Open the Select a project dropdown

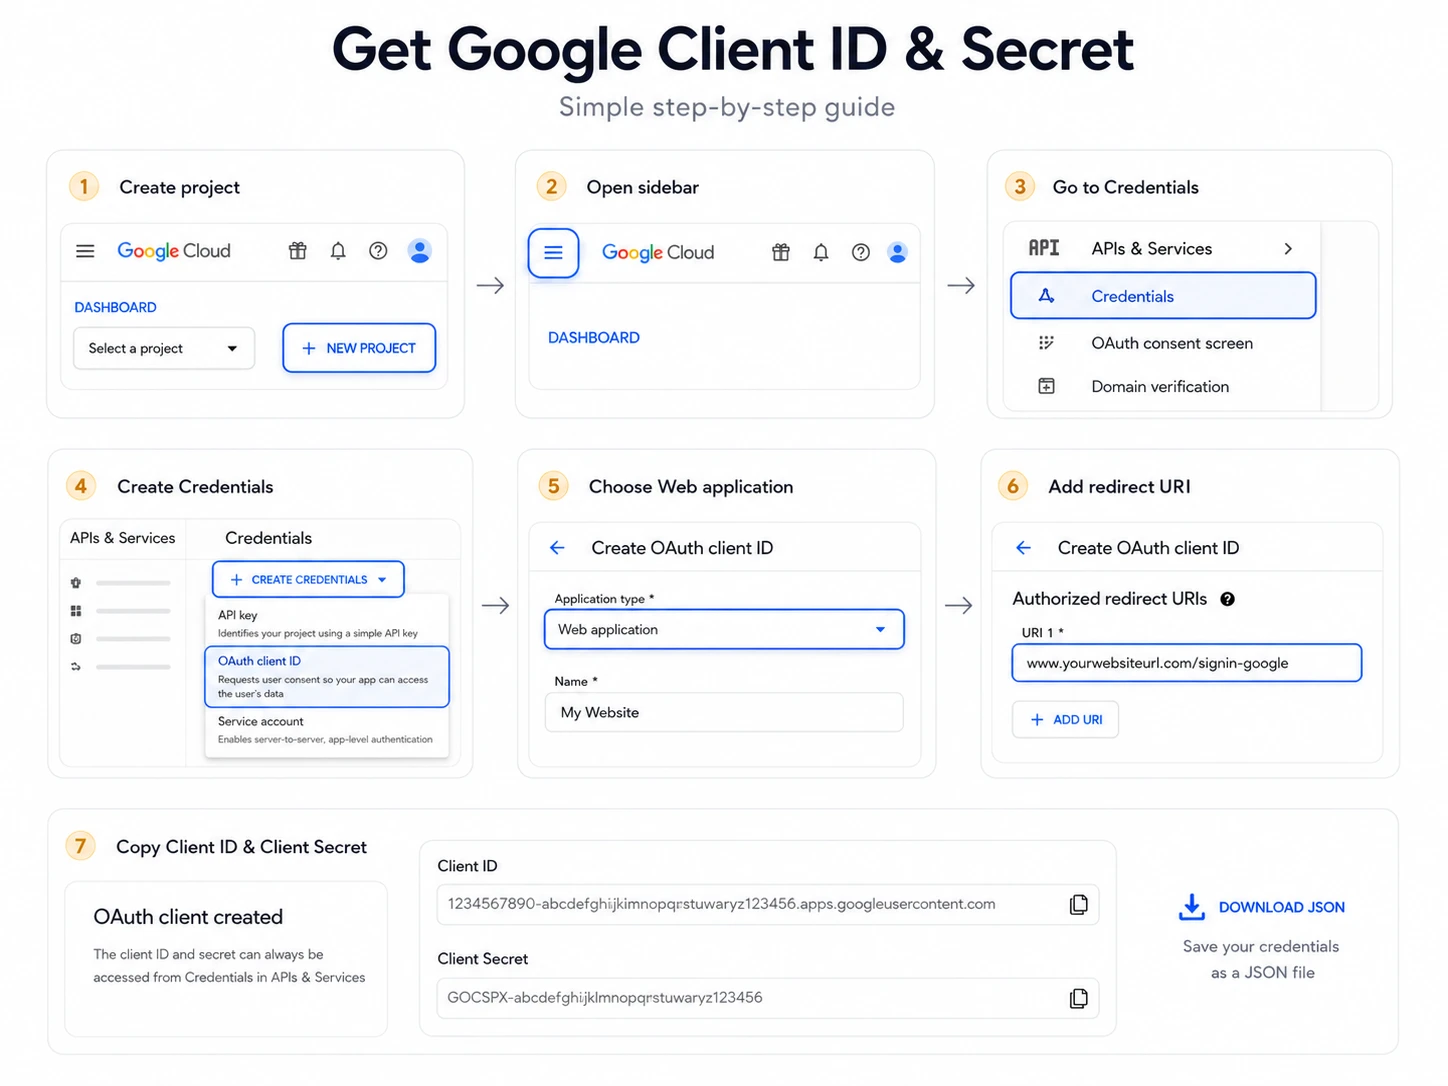coord(164,348)
